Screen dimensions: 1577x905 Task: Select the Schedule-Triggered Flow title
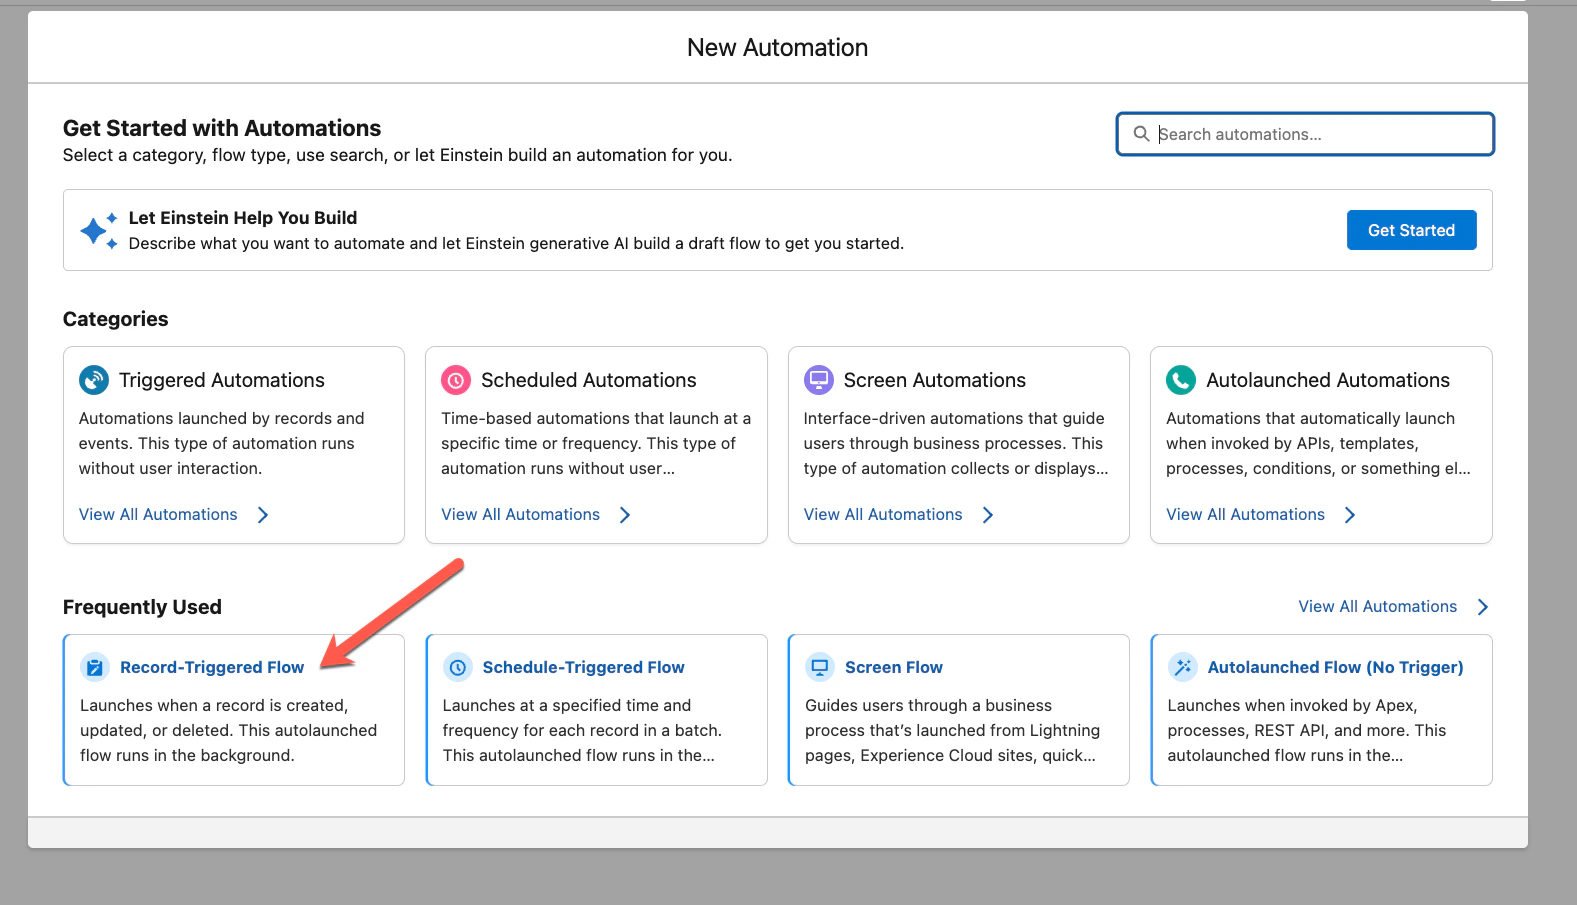pos(583,667)
